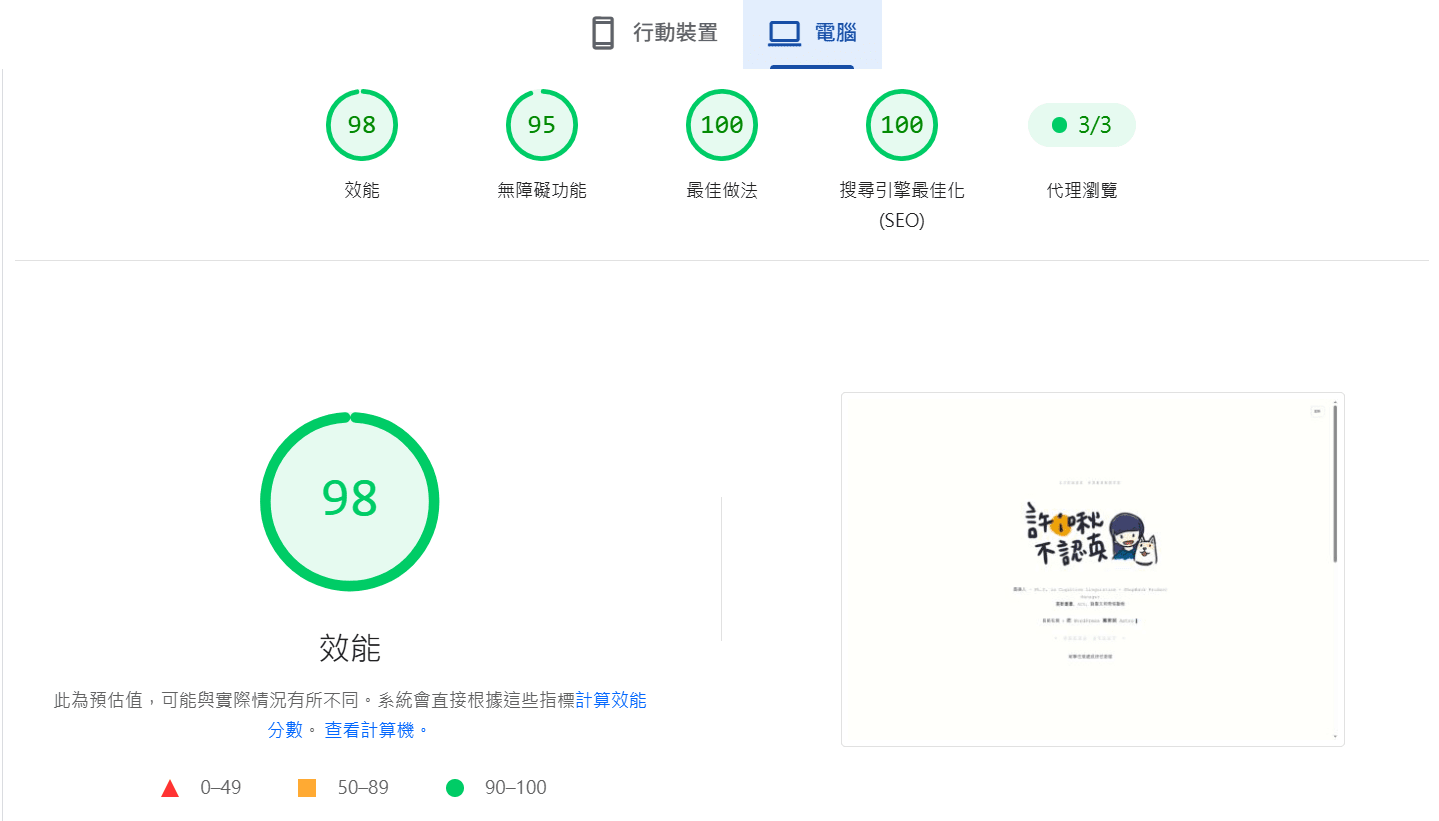The height and width of the screenshot is (821, 1439).
Task: Switch to the 行動裝置 mobile tab
Action: (653, 33)
